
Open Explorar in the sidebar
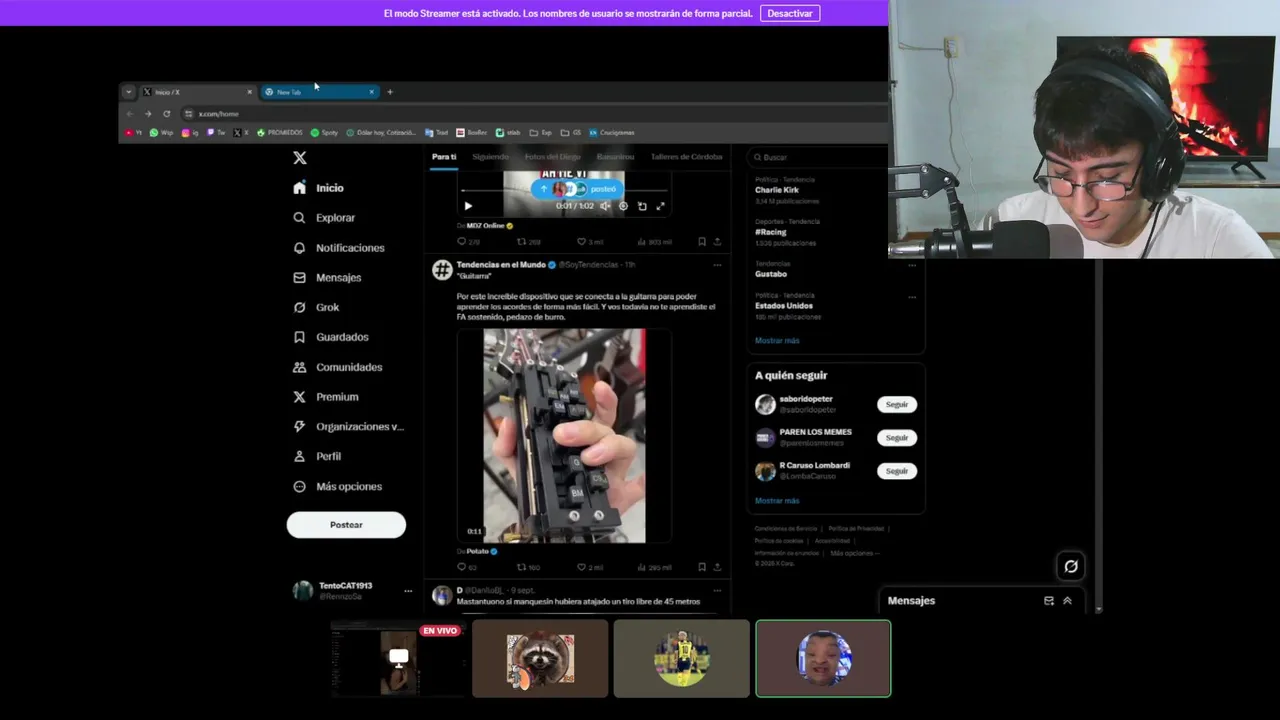[324, 218]
